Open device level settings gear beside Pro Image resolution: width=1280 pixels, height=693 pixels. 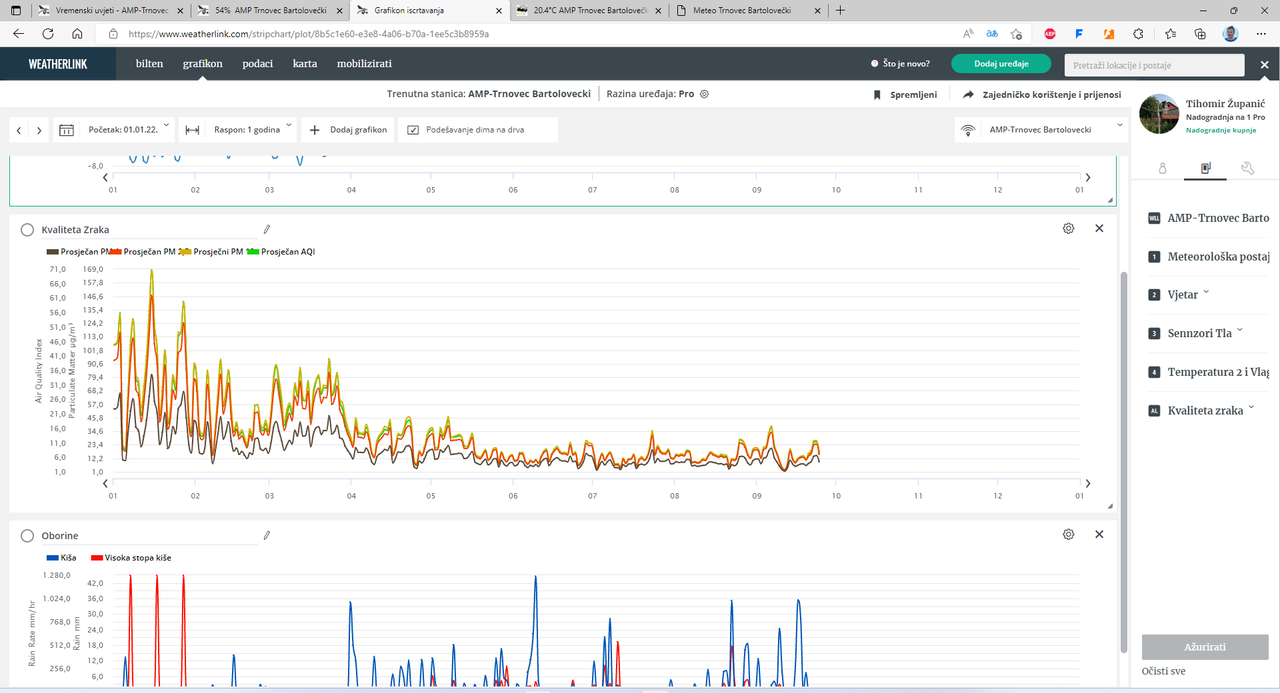pyautogui.click(x=704, y=94)
